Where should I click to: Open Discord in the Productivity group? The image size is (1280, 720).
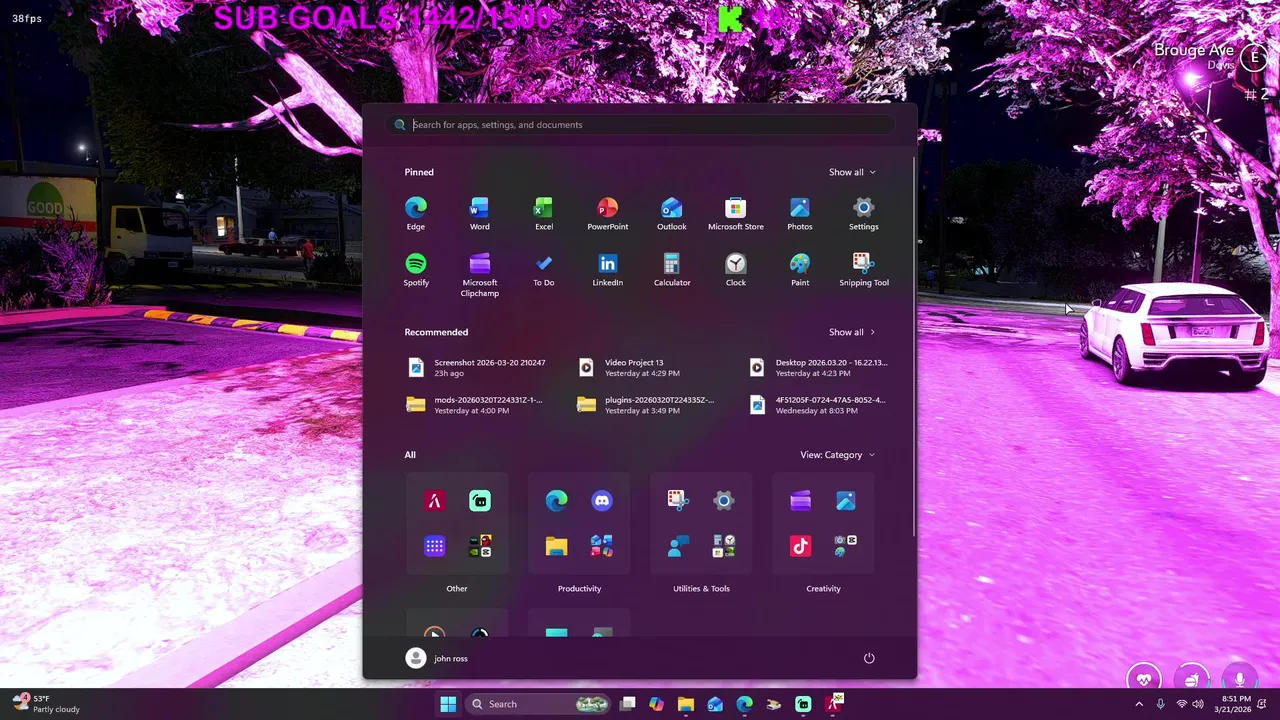(x=602, y=501)
